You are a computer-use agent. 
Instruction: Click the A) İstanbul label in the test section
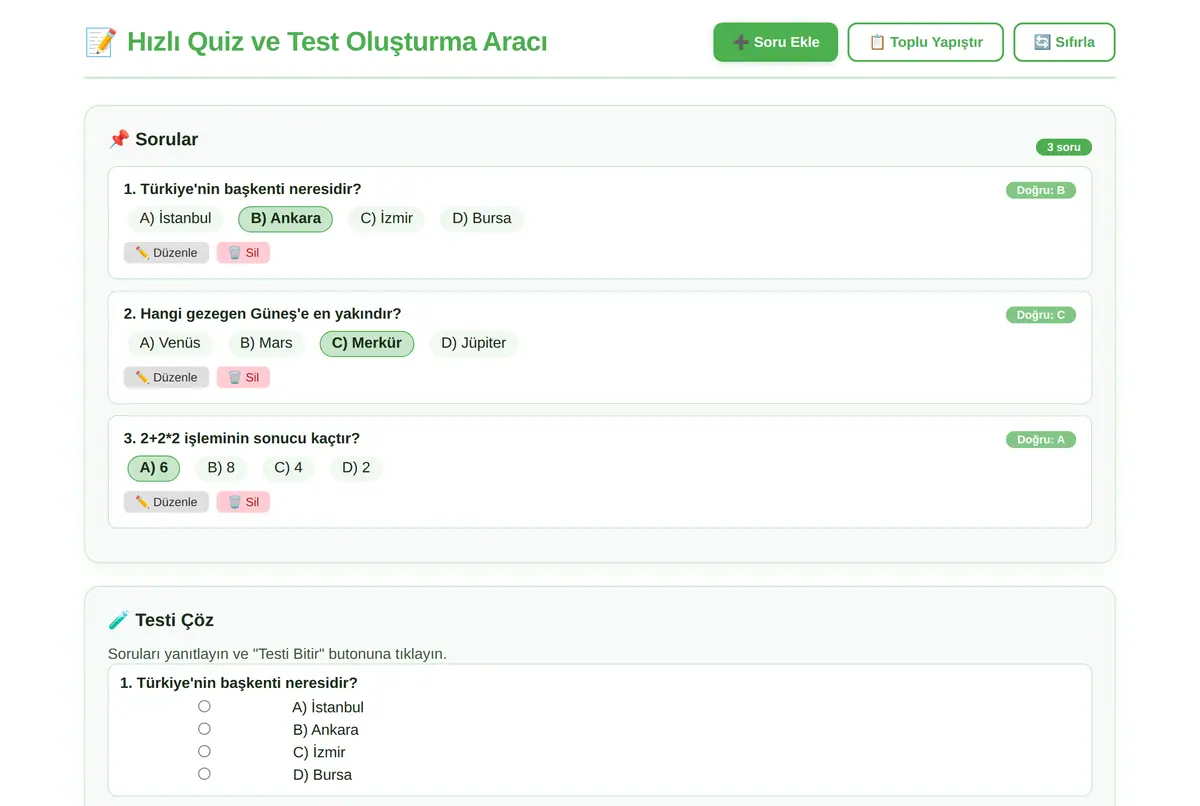coord(328,707)
